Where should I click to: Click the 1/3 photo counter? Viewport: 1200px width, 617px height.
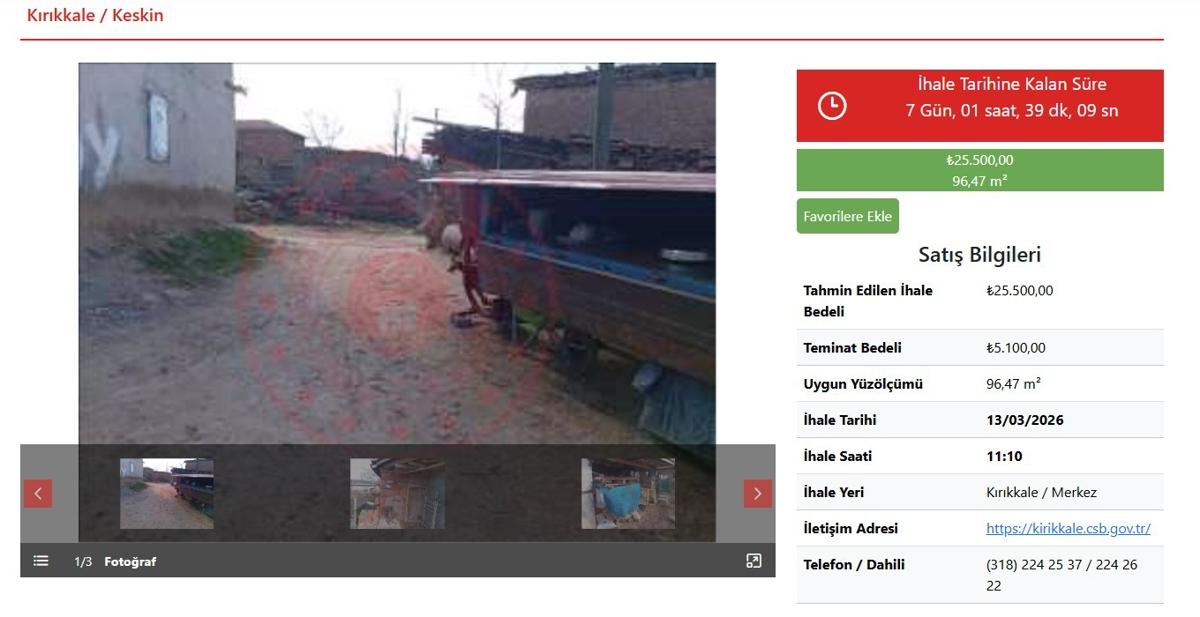[83, 562]
